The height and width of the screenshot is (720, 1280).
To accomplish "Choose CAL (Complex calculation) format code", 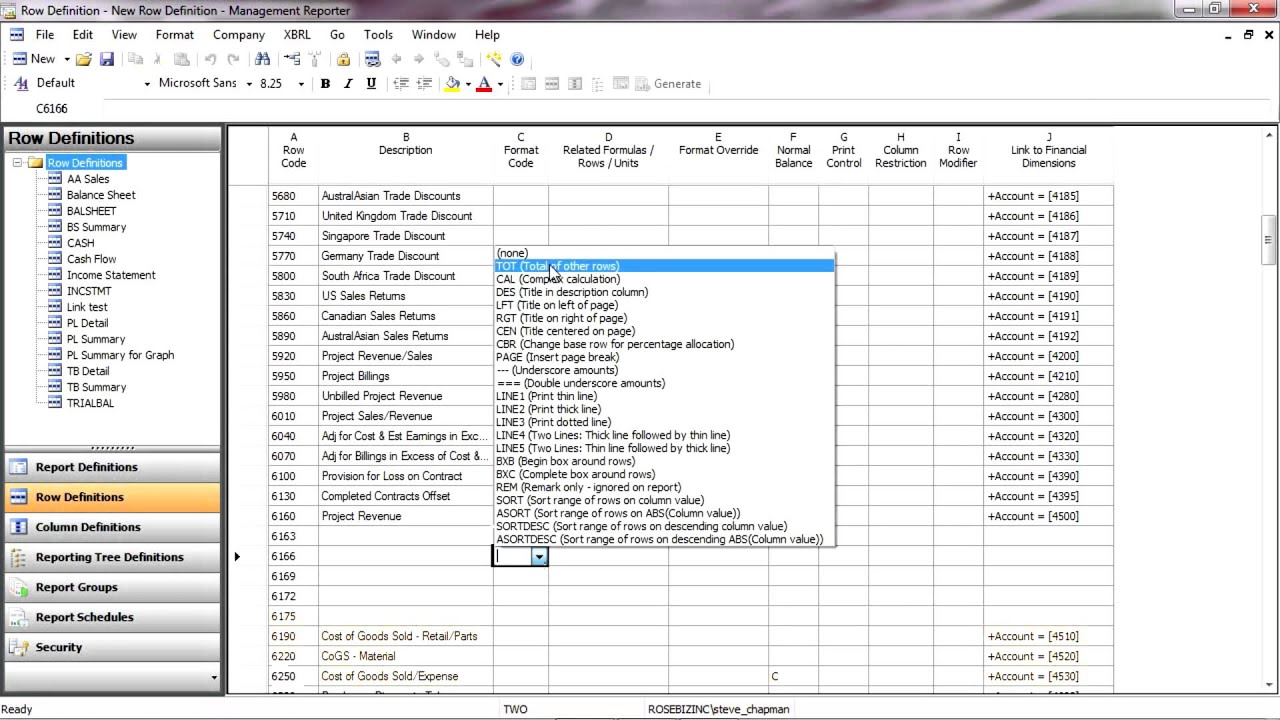I will point(664,279).
